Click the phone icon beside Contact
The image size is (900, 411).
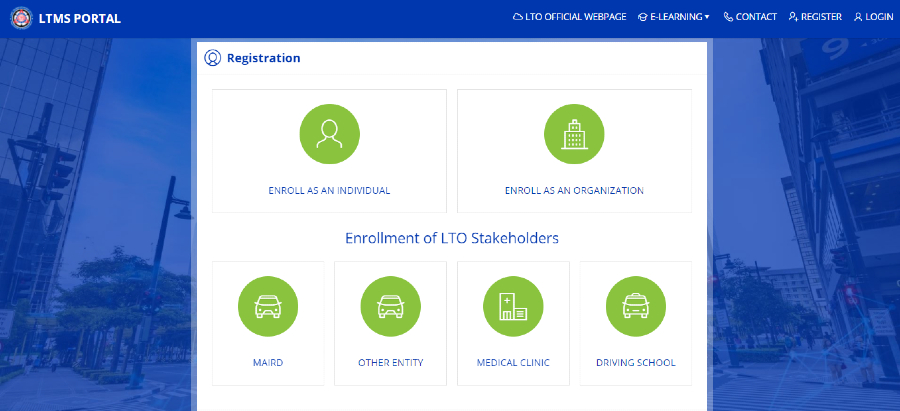[728, 17]
